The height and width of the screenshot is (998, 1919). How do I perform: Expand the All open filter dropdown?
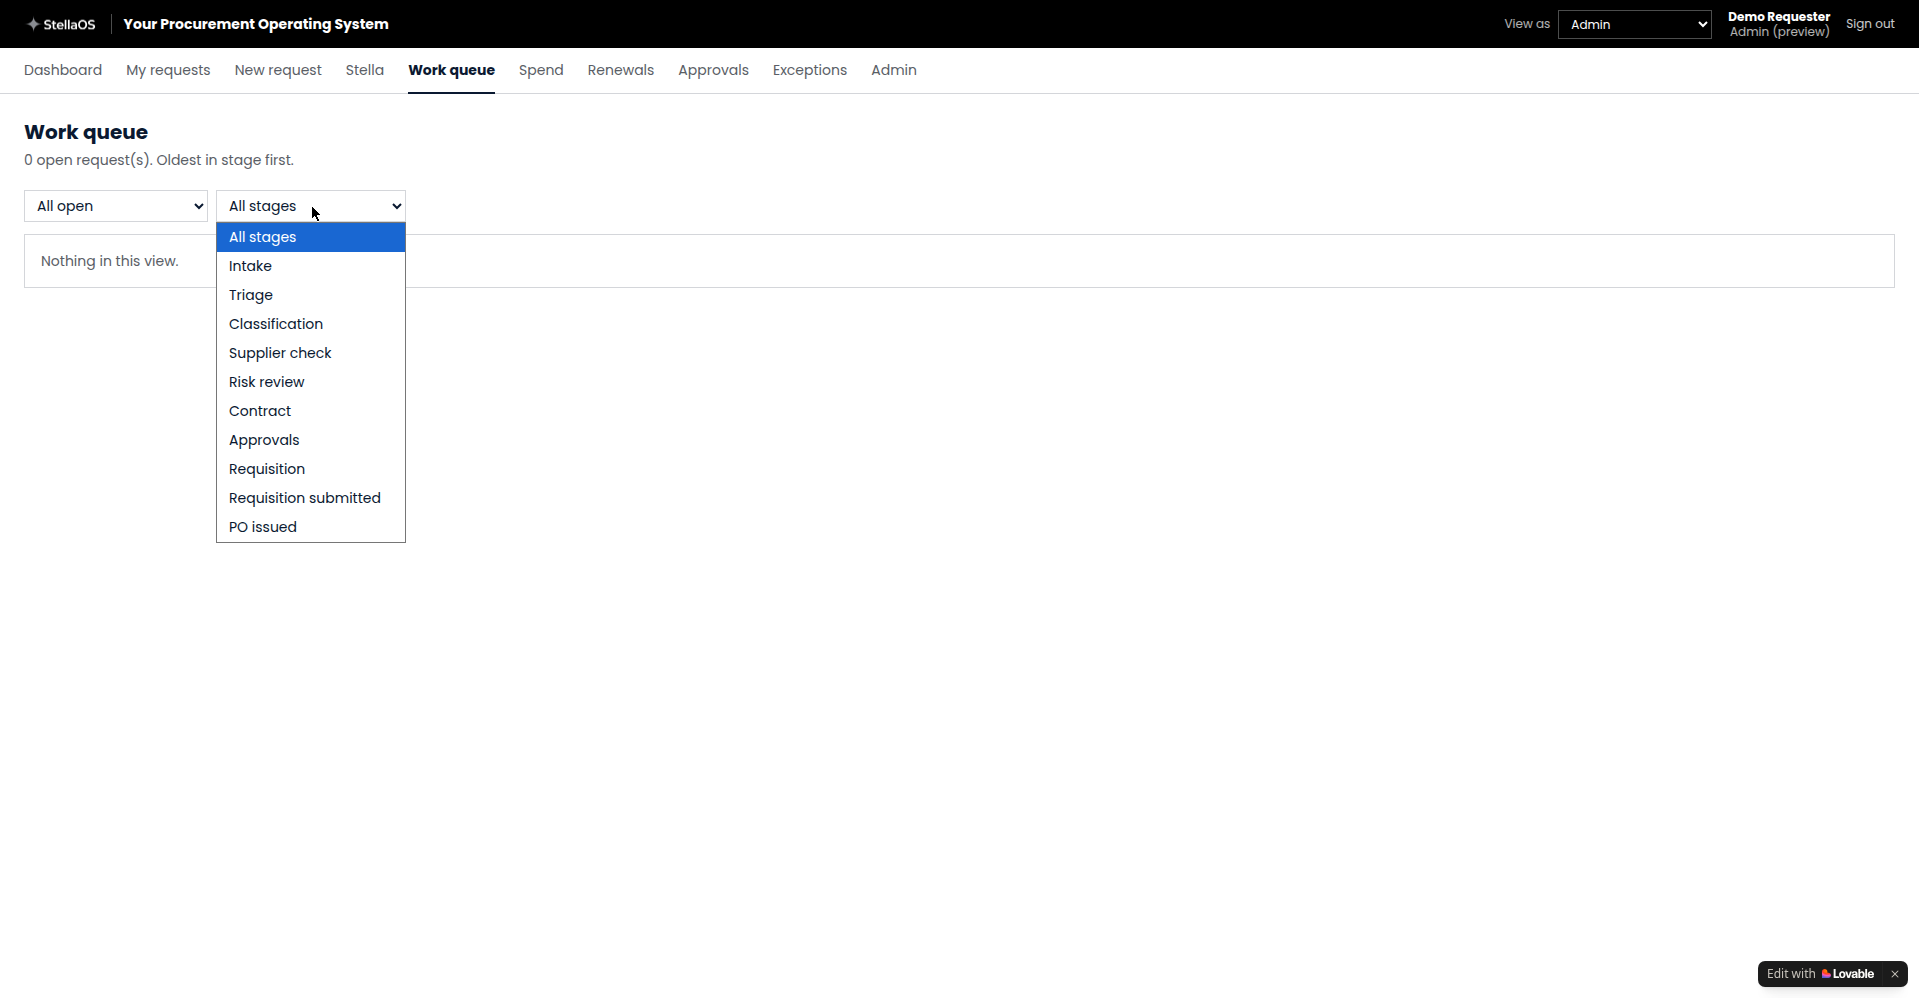[x=116, y=206]
